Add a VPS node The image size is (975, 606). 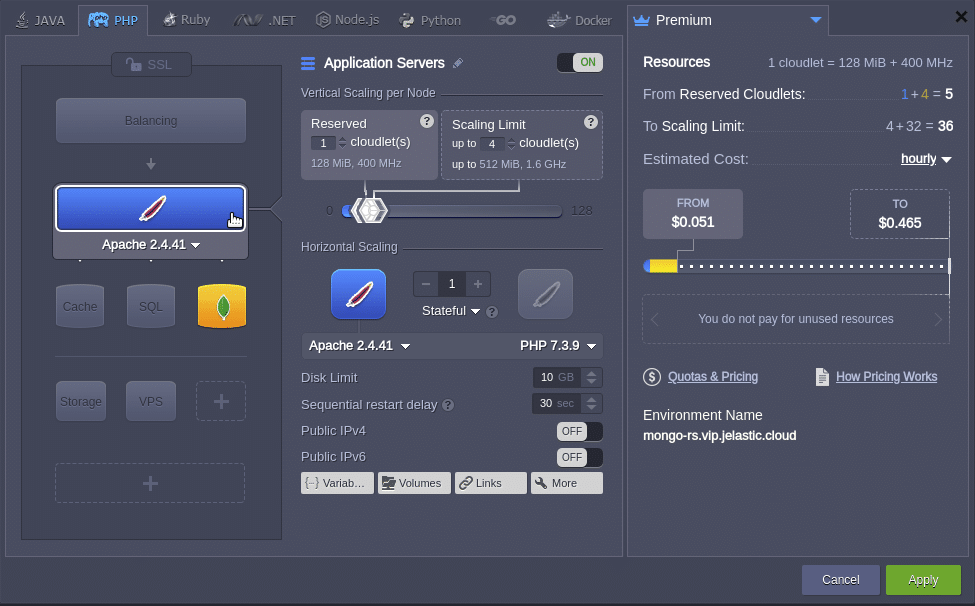pos(150,402)
